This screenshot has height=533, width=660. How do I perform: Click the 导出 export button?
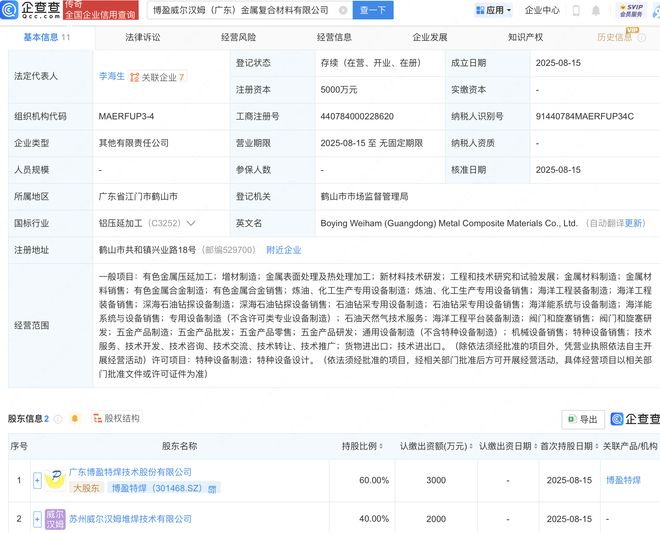(x=583, y=419)
